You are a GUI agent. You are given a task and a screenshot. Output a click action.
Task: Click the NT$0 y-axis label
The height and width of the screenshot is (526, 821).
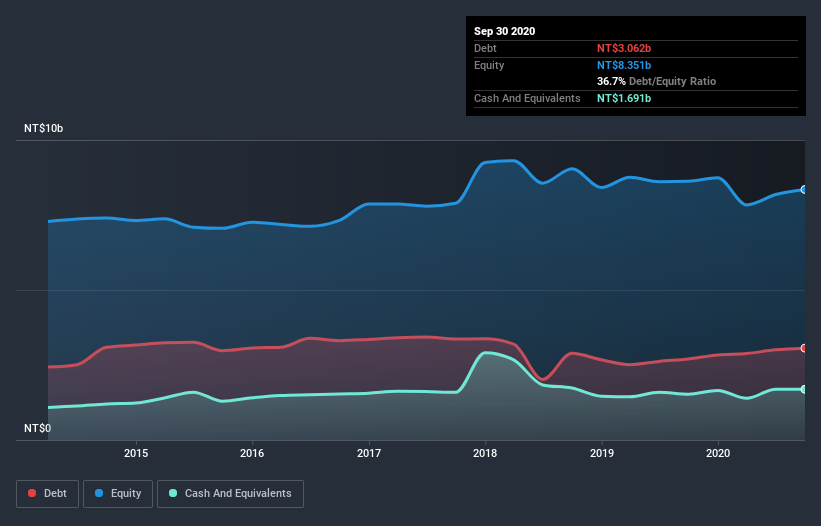(38, 428)
